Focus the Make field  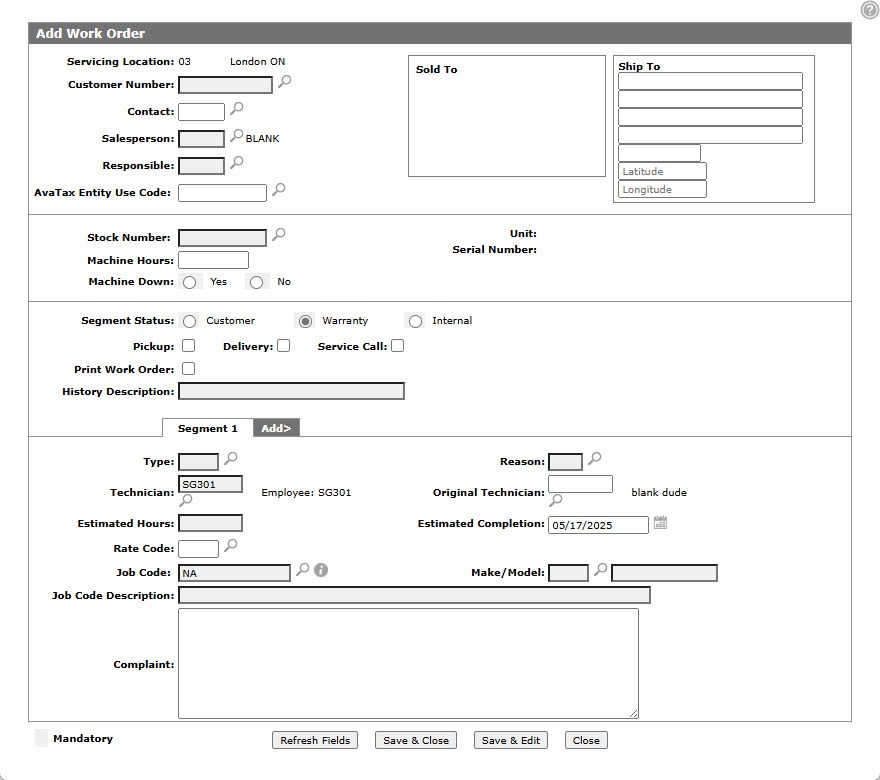coord(569,573)
